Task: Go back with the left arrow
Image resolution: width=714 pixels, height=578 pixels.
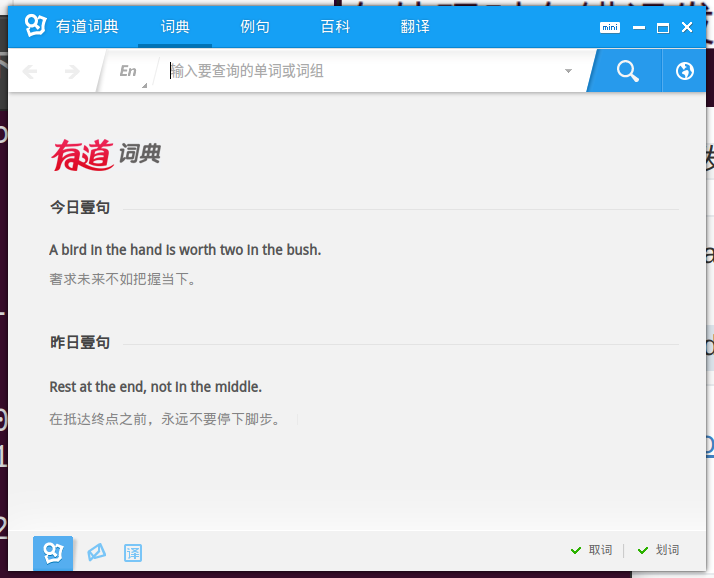Action: point(30,72)
